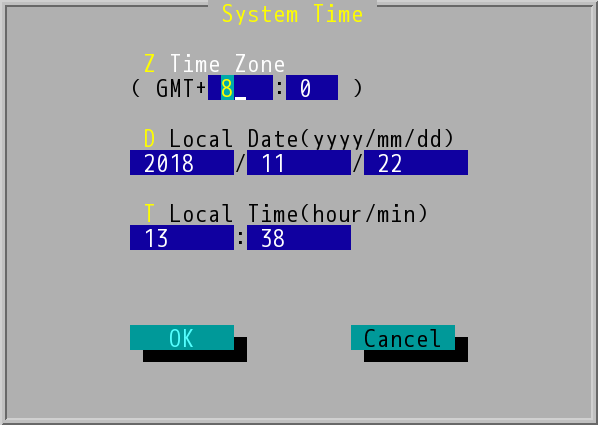Screen dimensions: 598x425
Task: Select the day field showing 22
Action: coord(416,163)
